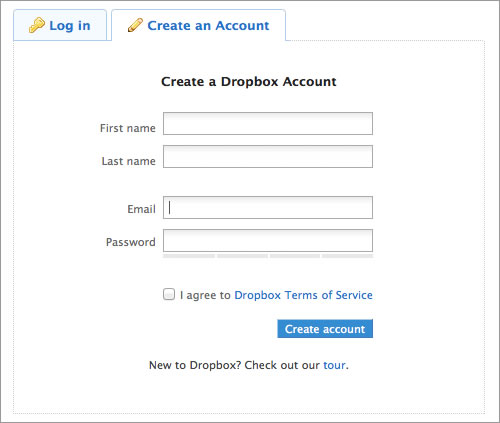Click the Password label text
Viewport: 500px width, 423px height.
[x=131, y=242]
